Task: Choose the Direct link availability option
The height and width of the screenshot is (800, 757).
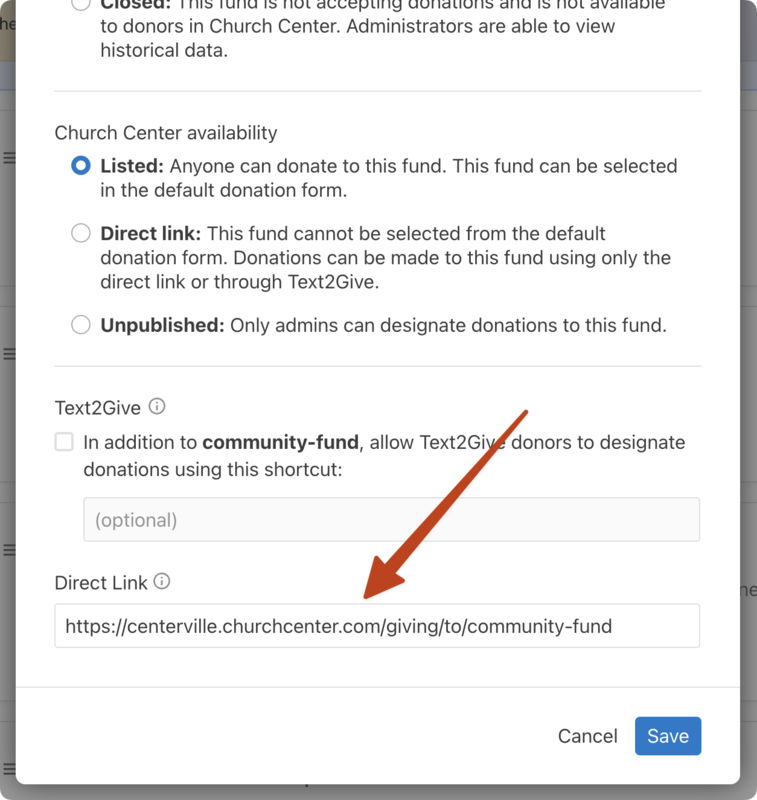Action: coord(81,232)
